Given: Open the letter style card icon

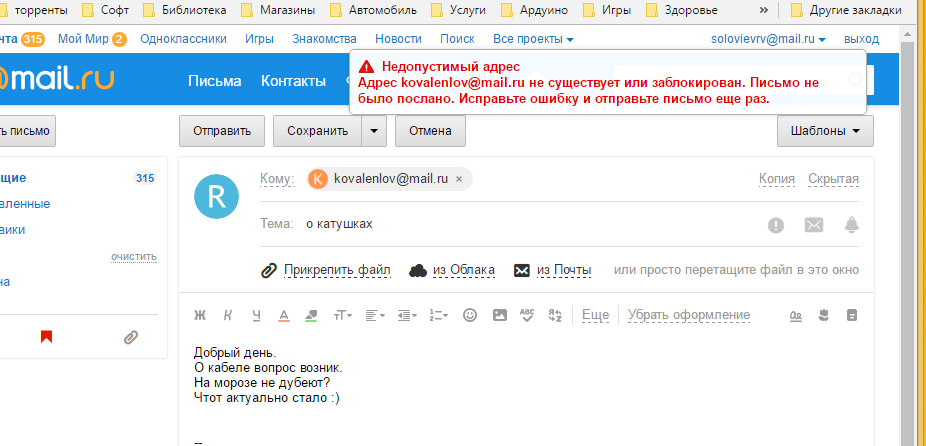Looking at the screenshot, I should click(852, 315).
